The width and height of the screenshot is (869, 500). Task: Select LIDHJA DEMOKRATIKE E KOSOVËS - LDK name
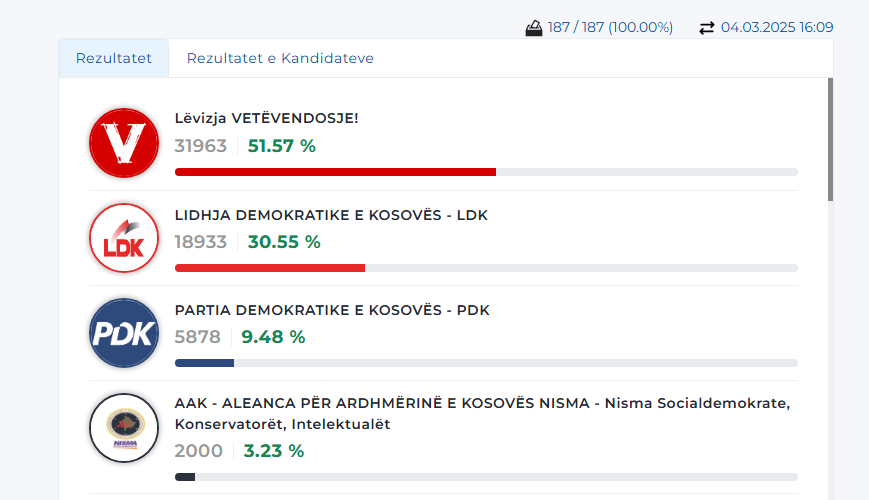331,215
